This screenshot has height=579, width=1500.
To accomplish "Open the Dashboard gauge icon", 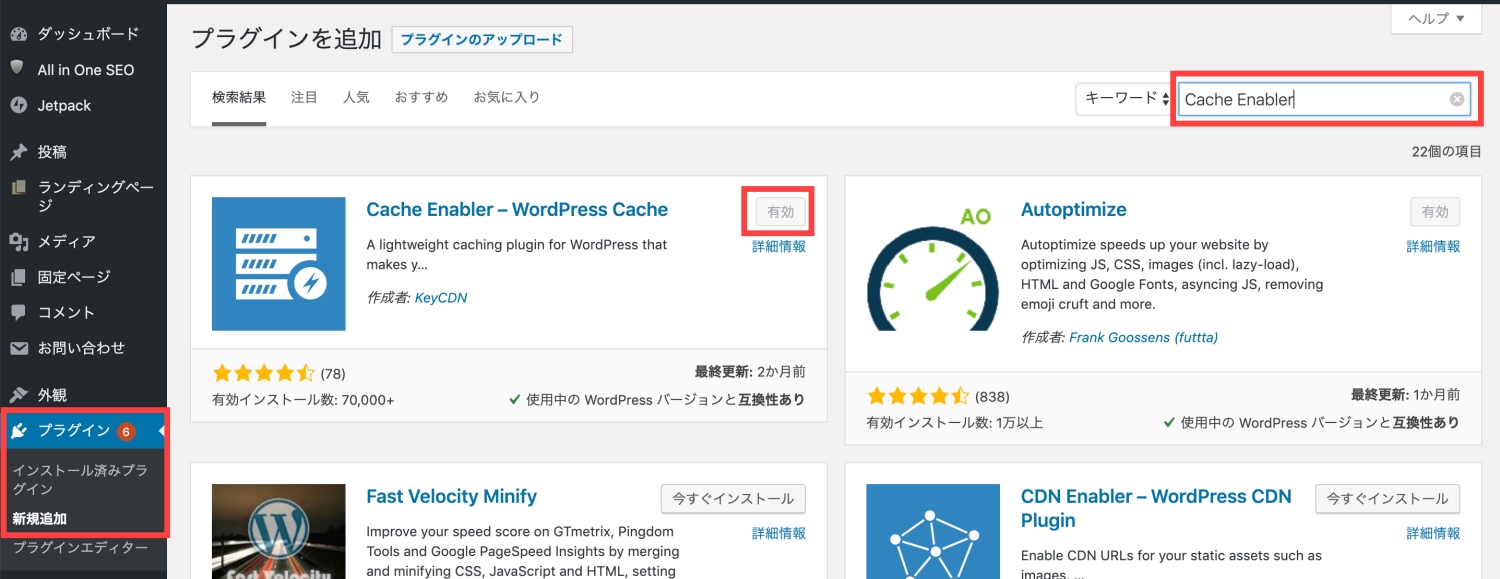I will tap(18, 33).
